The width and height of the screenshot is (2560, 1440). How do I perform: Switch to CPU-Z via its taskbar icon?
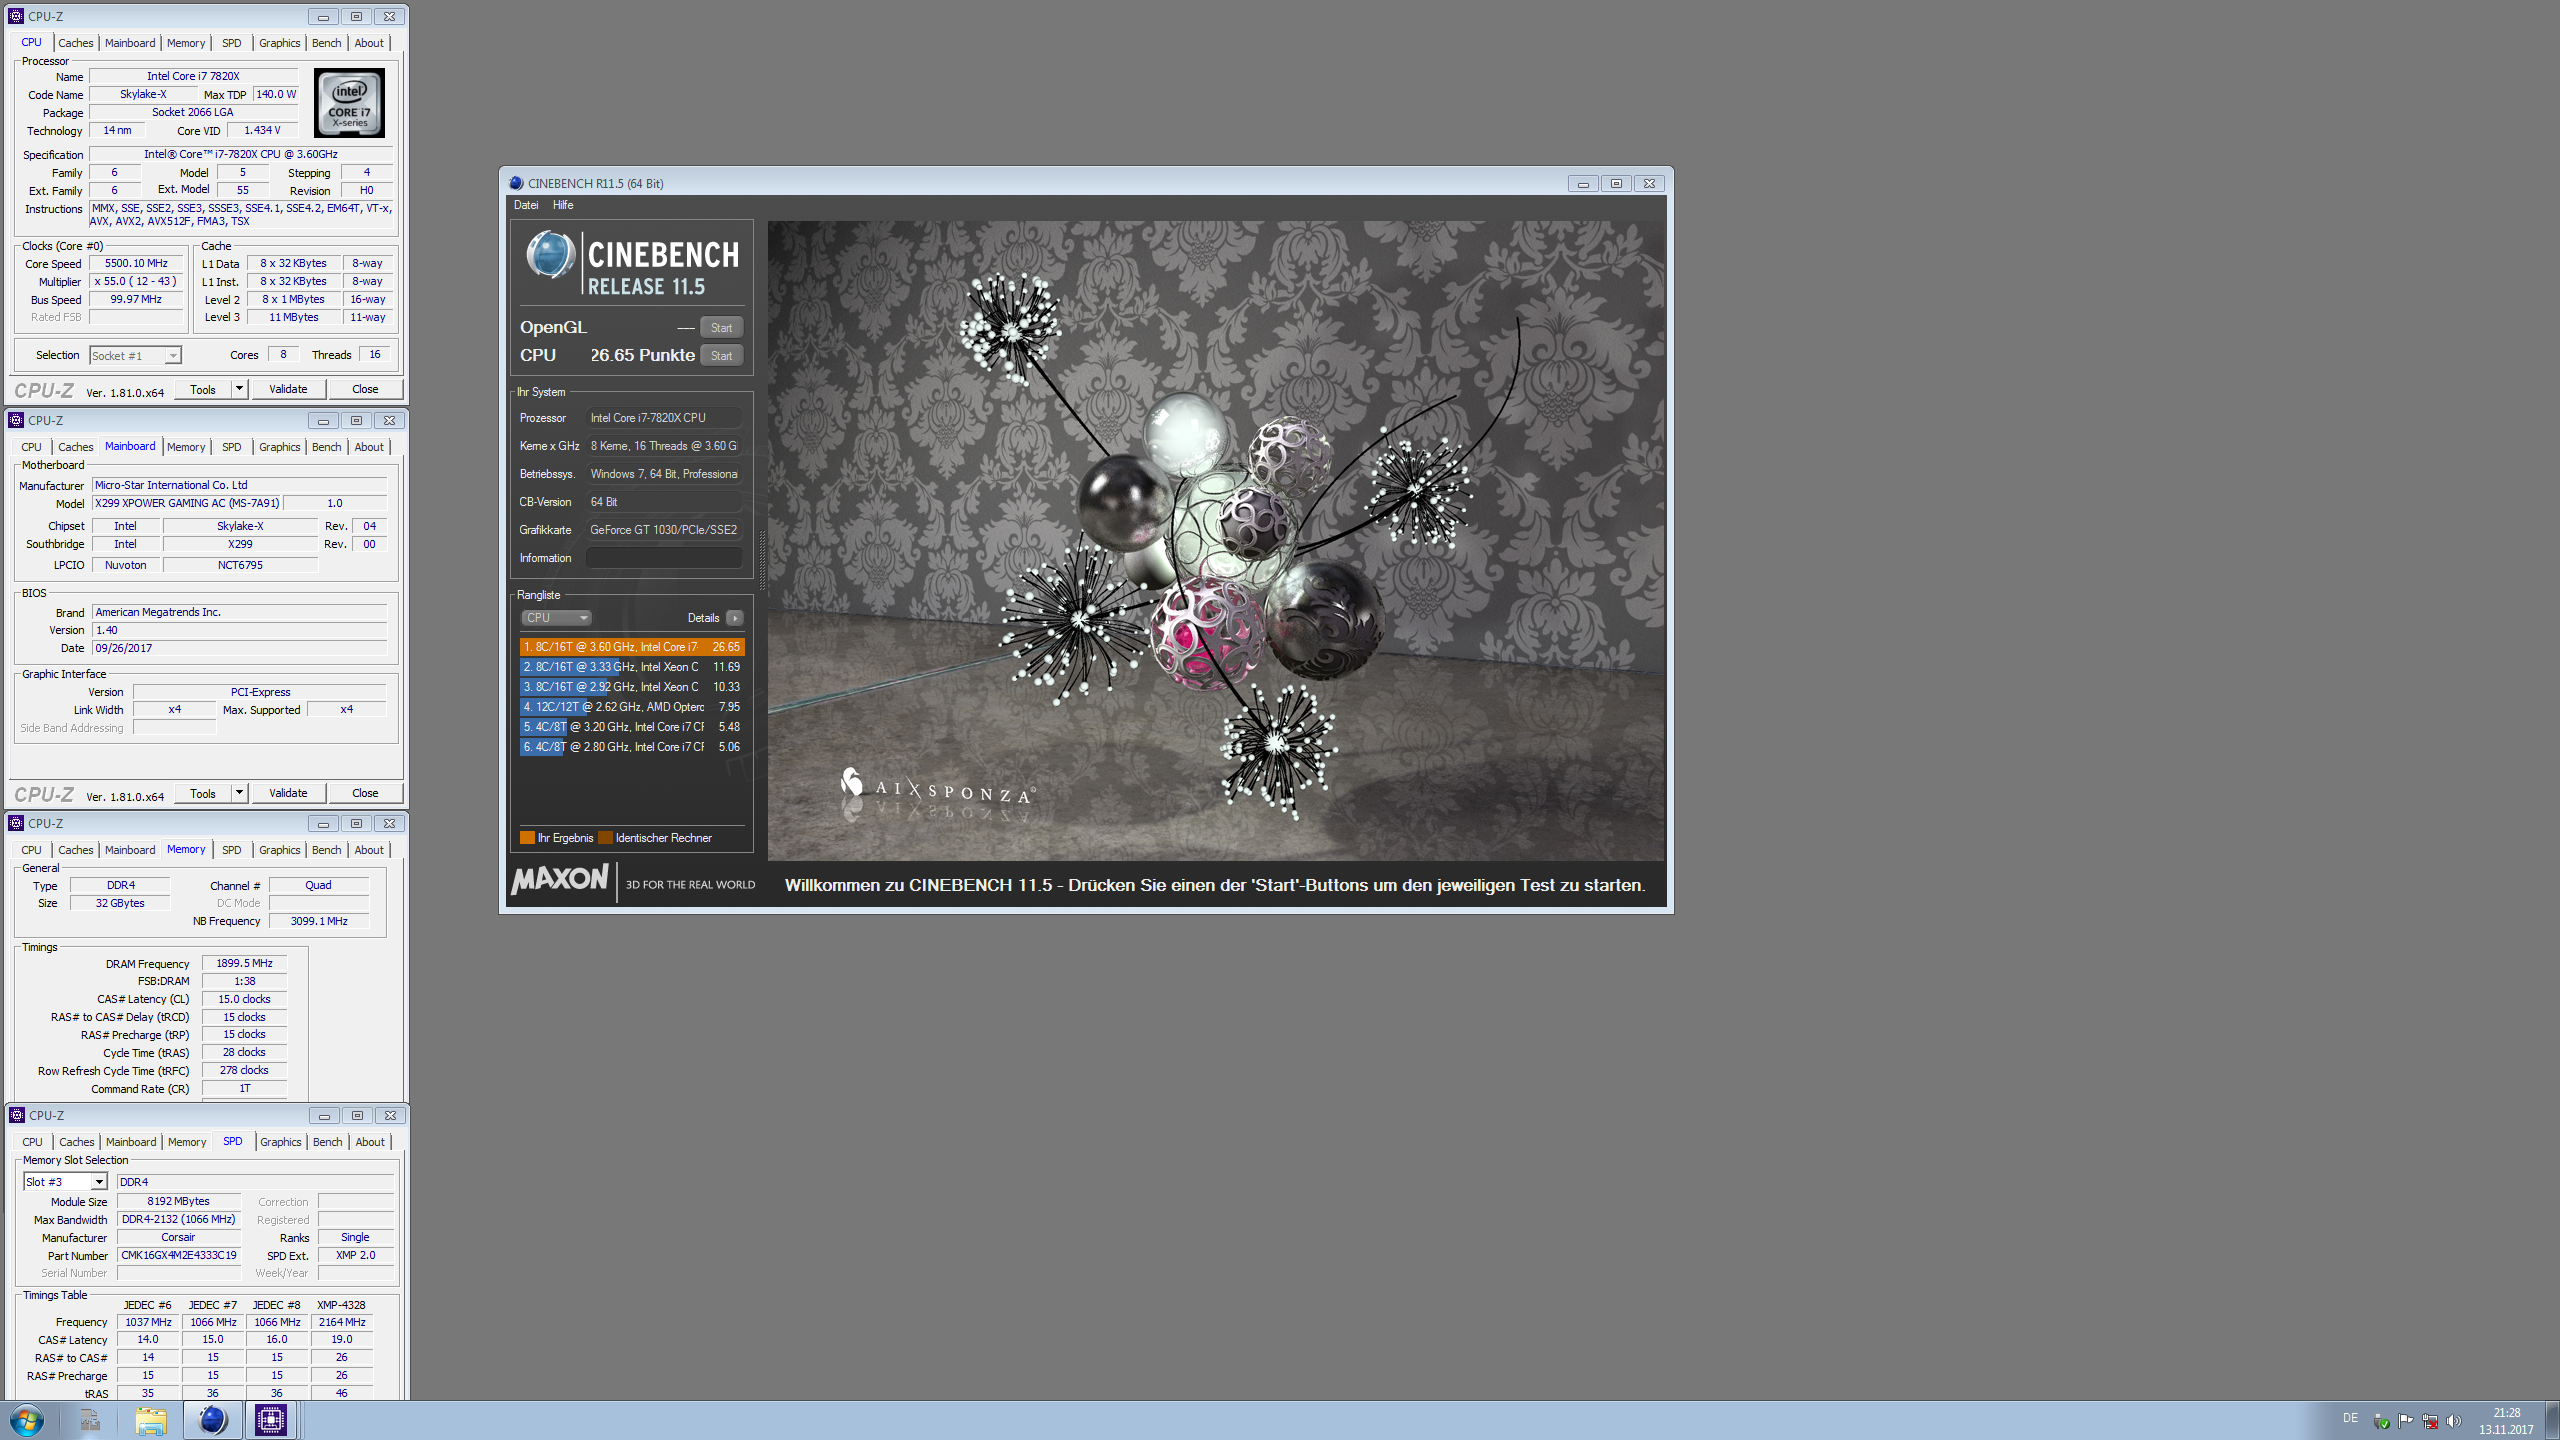click(271, 1420)
